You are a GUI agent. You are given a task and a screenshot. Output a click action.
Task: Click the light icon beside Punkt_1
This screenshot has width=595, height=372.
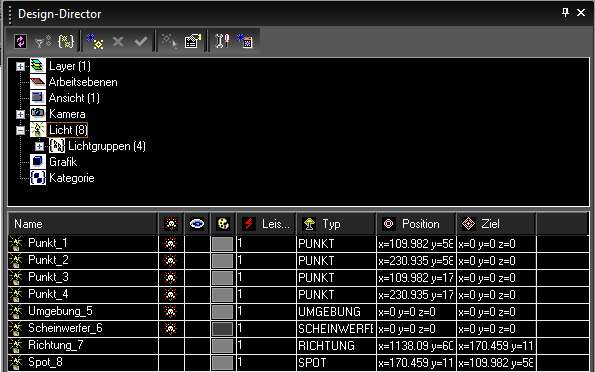pyautogui.click(x=16, y=243)
